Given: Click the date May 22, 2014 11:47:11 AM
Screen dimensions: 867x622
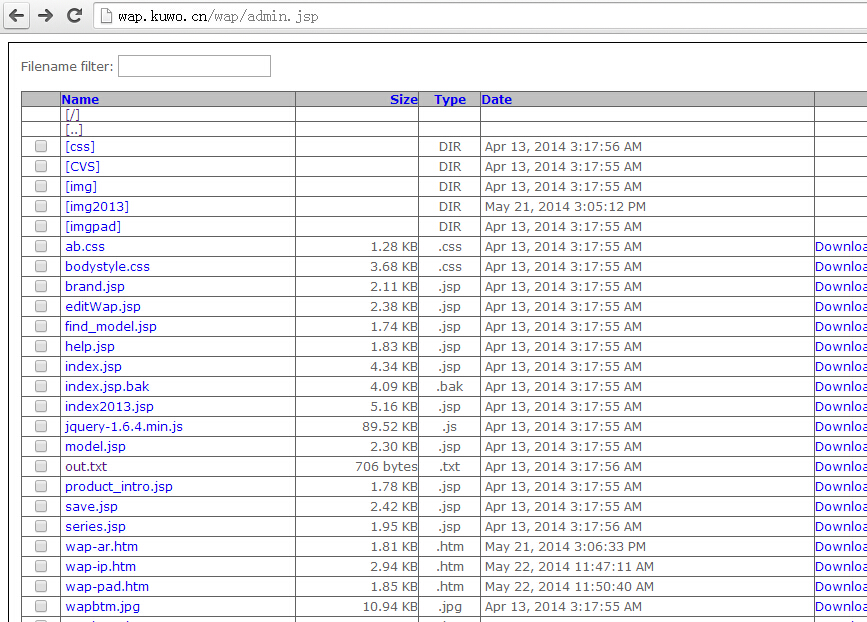Looking at the screenshot, I should [x=569, y=567].
